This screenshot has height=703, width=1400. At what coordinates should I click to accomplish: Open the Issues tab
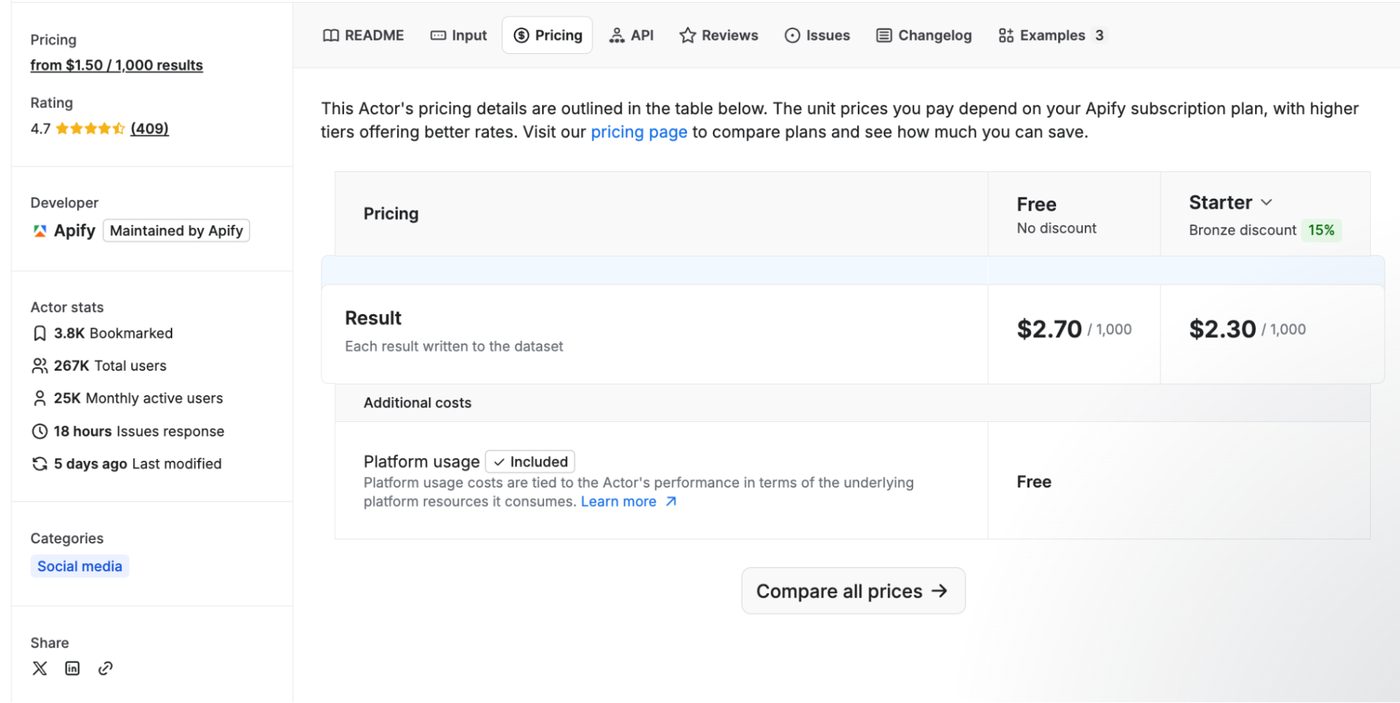click(x=817, y=35)
